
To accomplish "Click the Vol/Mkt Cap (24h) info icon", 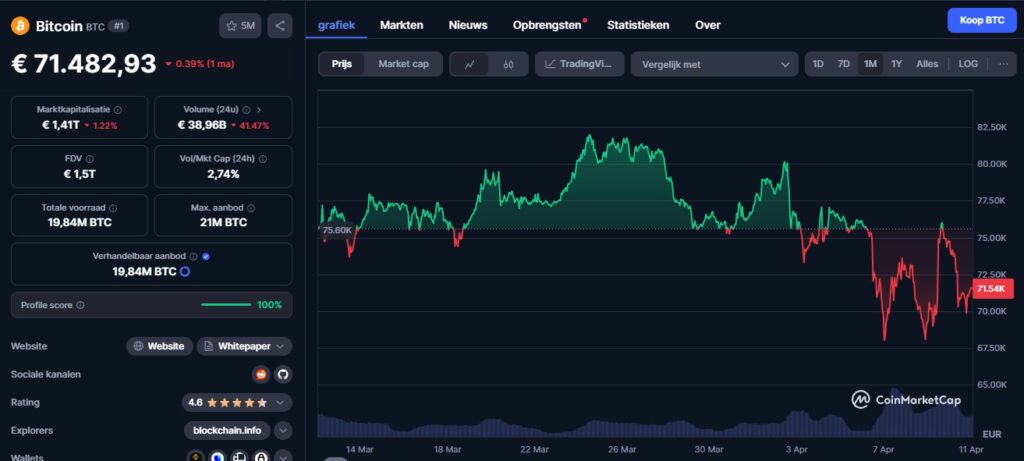I will tap(263, 159).
